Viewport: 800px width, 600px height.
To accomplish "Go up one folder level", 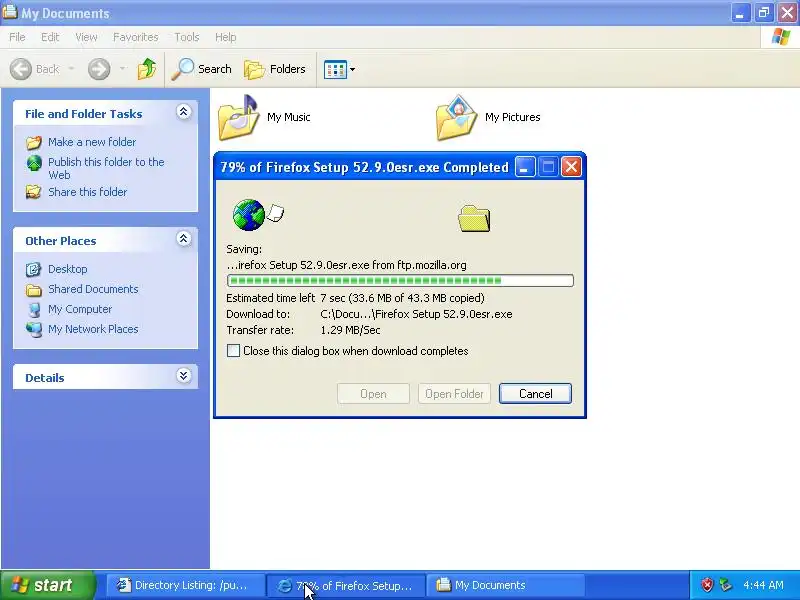I will 147,69.
